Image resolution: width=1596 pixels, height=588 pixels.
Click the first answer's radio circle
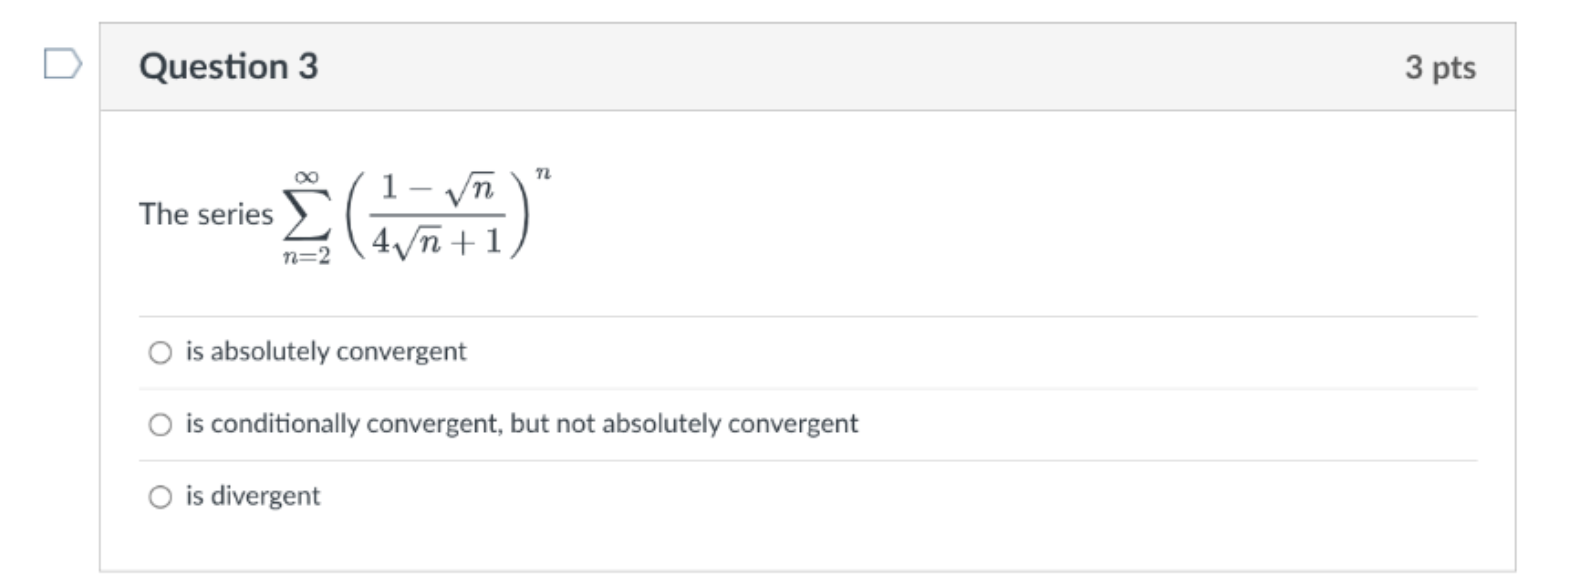click(160, 352)
